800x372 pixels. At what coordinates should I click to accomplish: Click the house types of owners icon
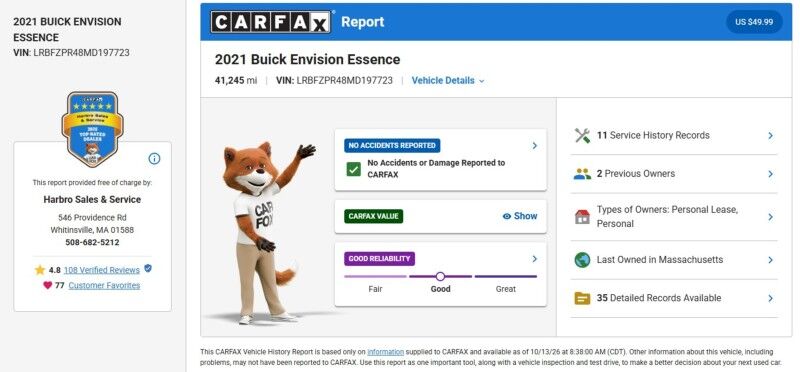pos(582,217)
